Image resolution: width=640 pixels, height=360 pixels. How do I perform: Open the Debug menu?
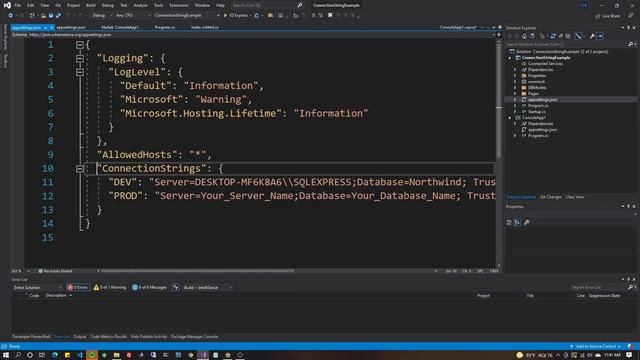108,5
